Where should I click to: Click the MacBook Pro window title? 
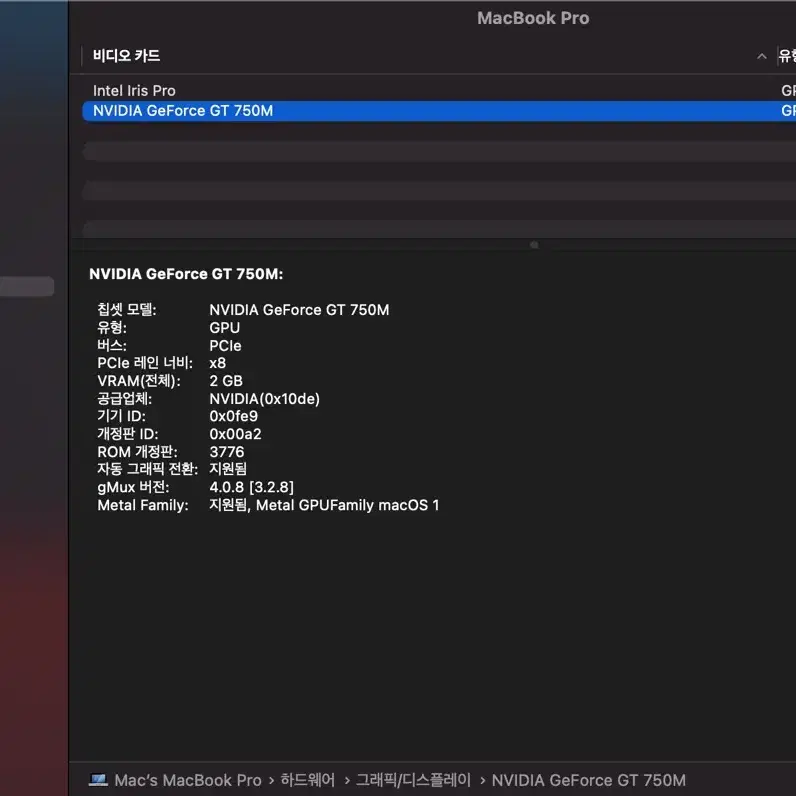pos(533,18)
